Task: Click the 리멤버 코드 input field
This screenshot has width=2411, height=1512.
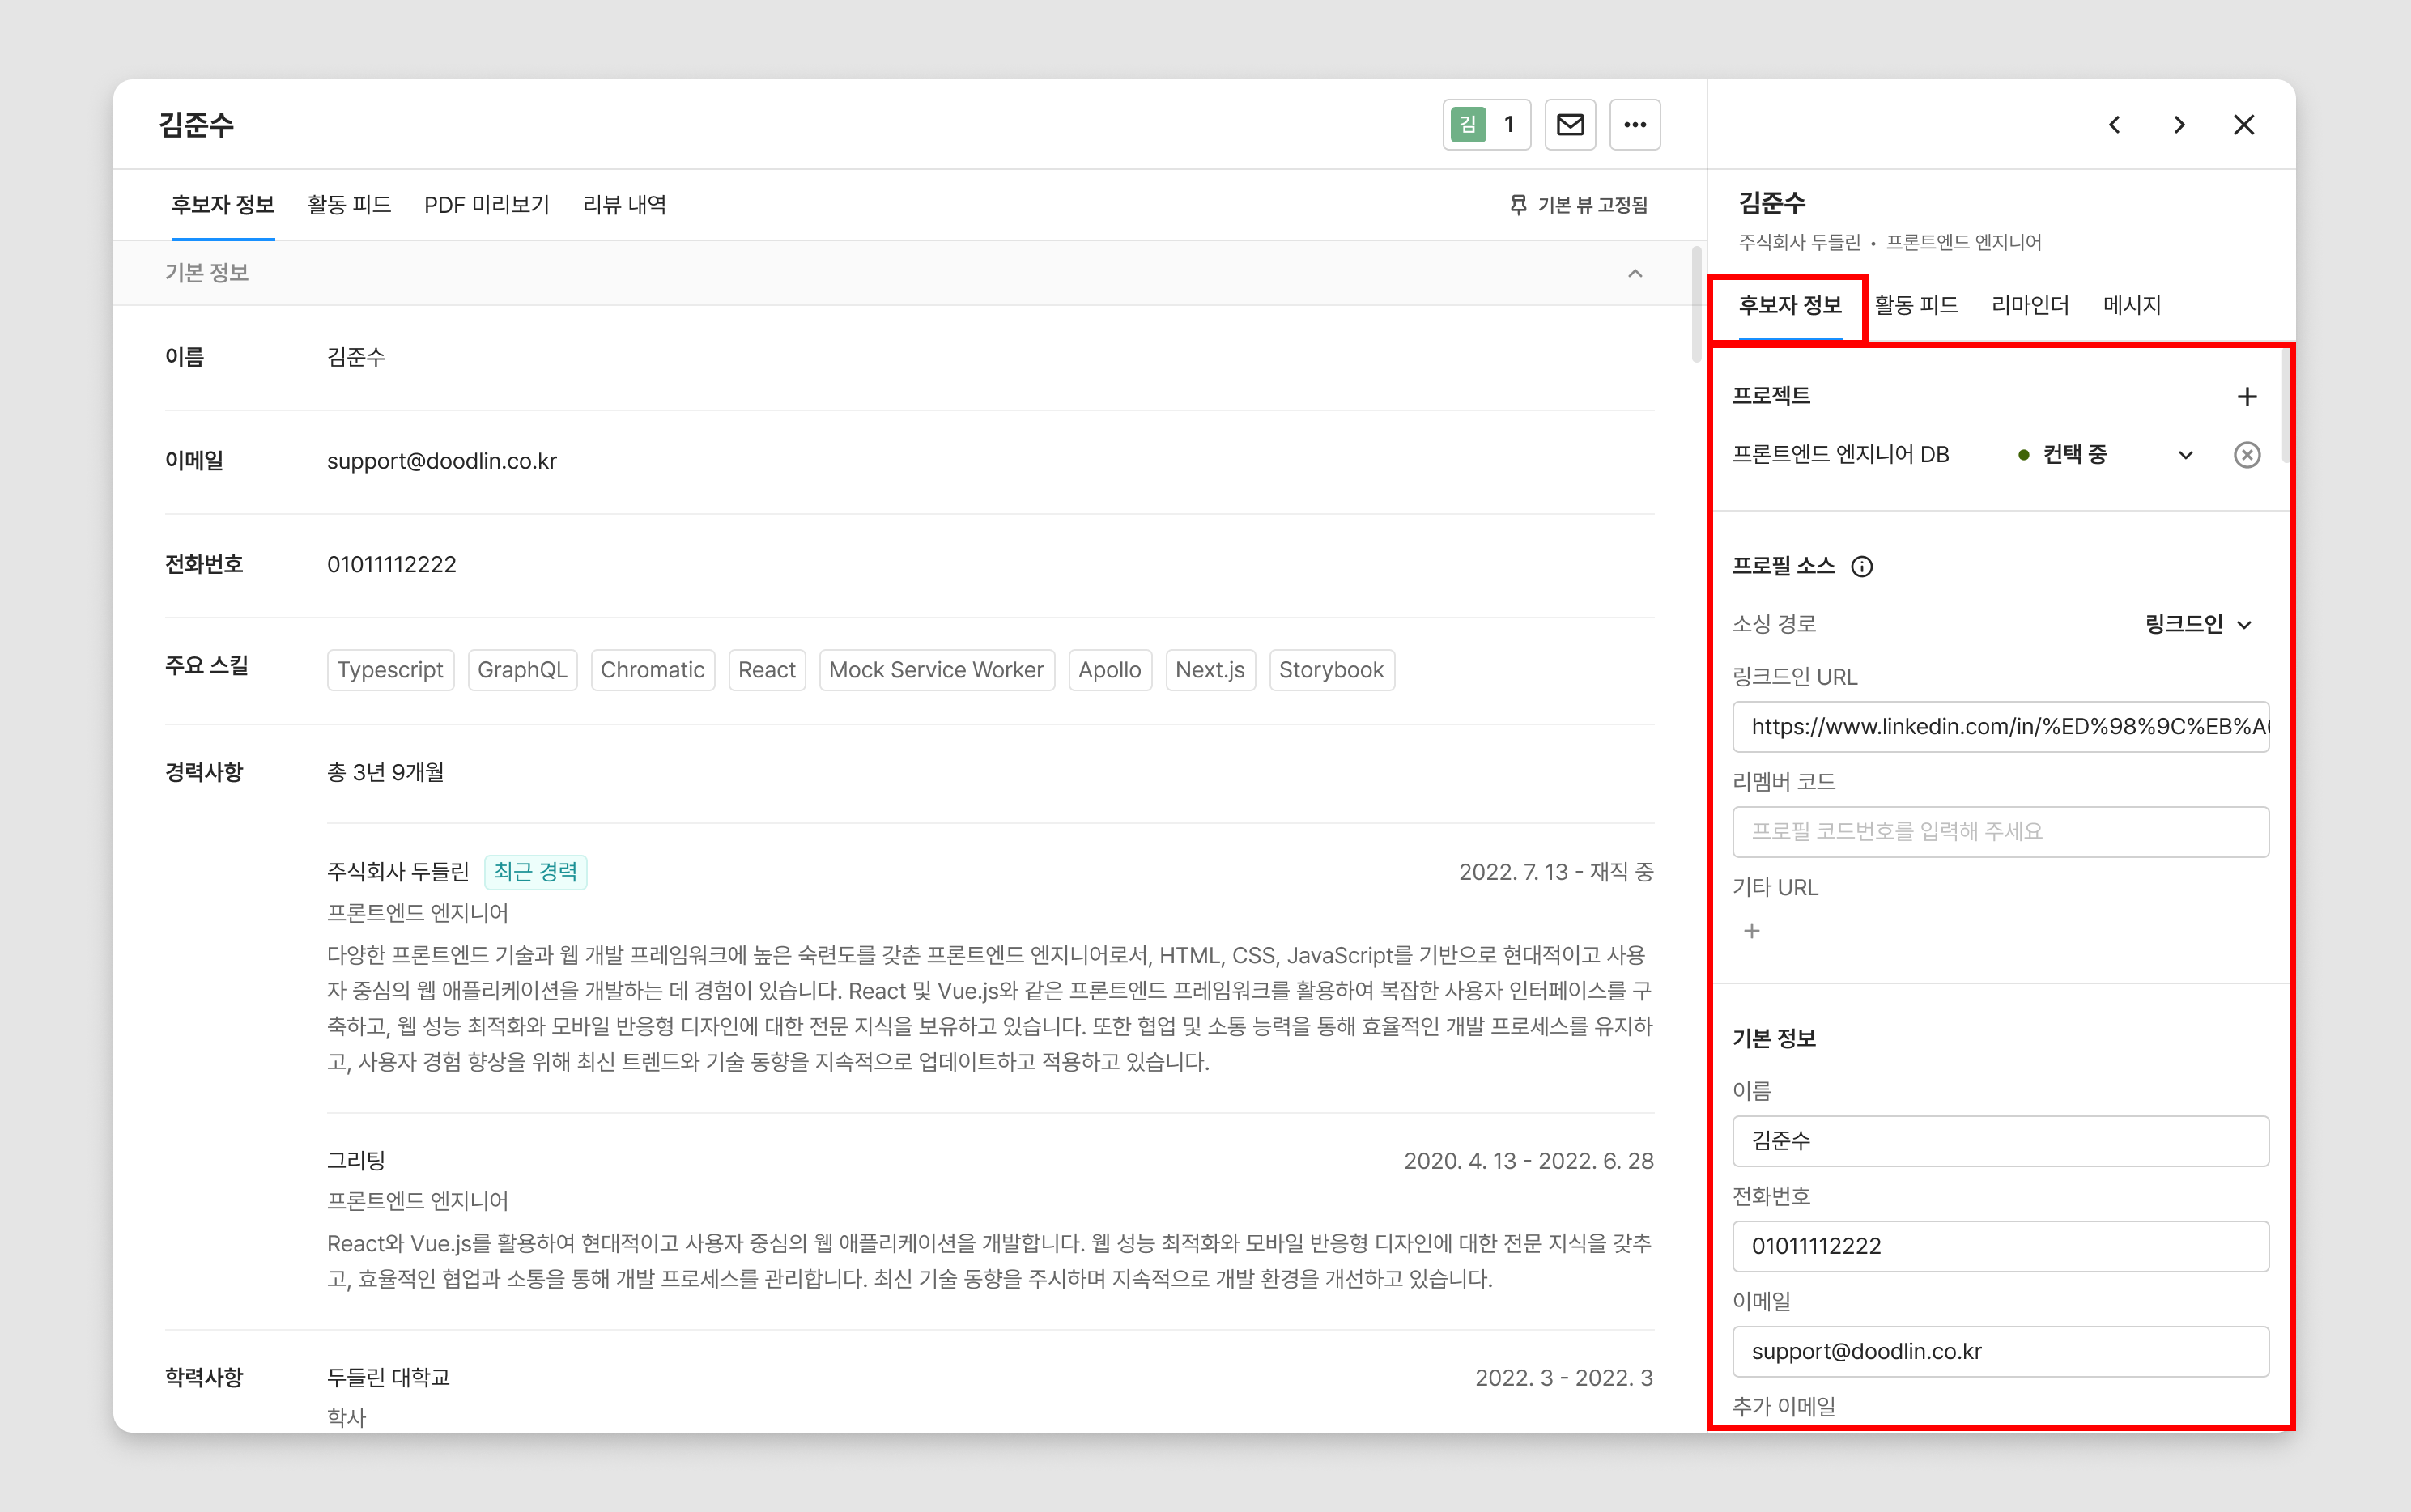Action: (x=2001, y=832)
